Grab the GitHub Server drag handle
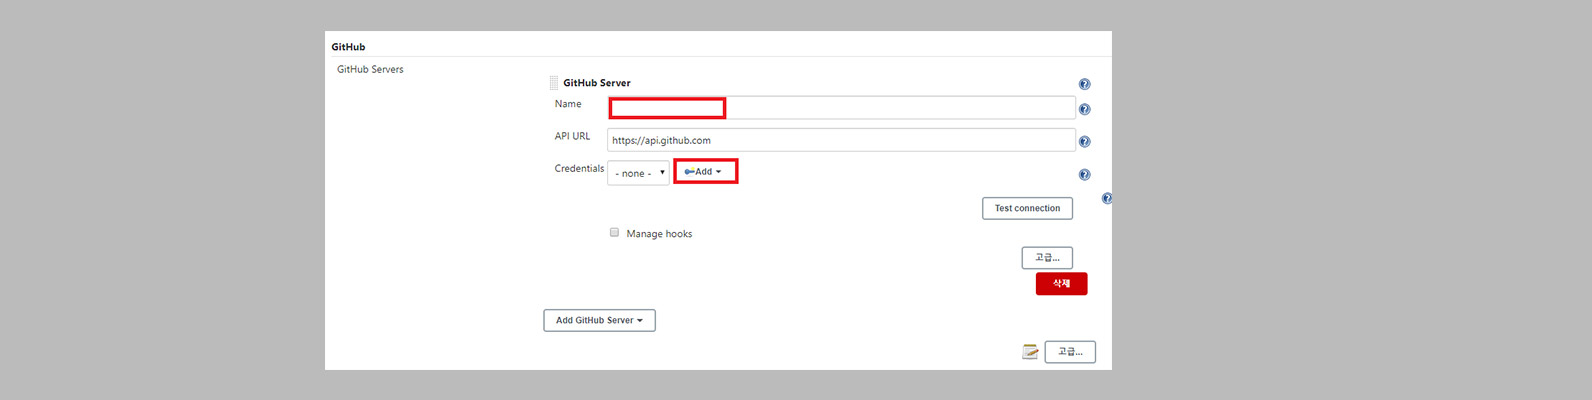The width and height of the screenshot is (1592, 400). (553, 83)
